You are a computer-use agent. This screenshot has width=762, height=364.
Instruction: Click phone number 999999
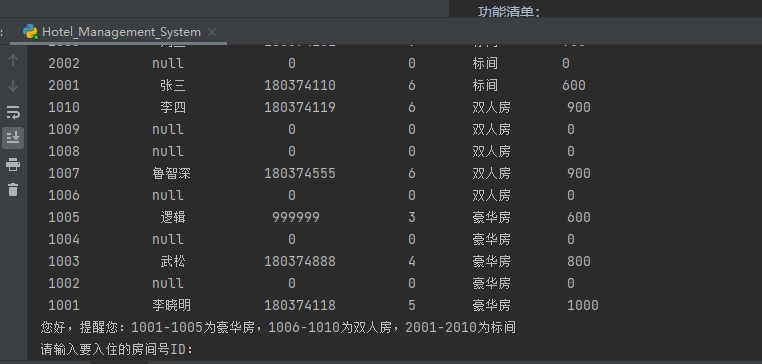296,217
